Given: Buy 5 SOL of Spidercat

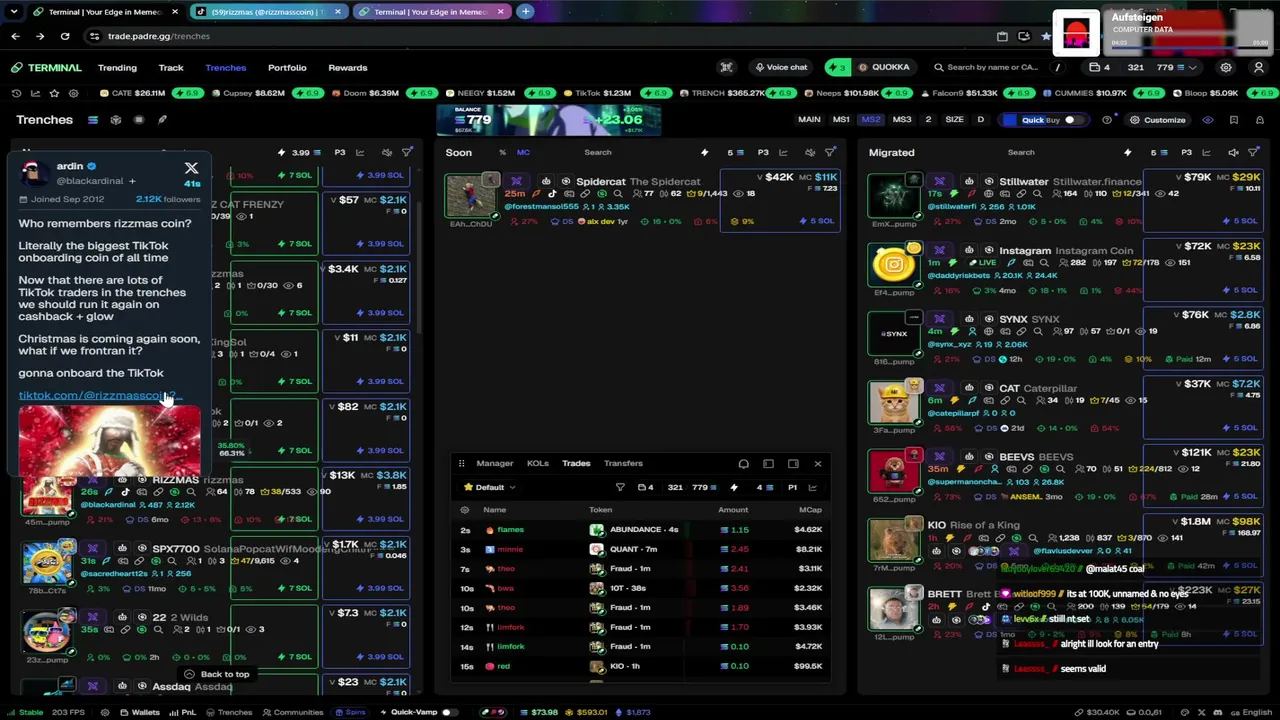Looking at the screenshot, I should (x=817, y=221).
